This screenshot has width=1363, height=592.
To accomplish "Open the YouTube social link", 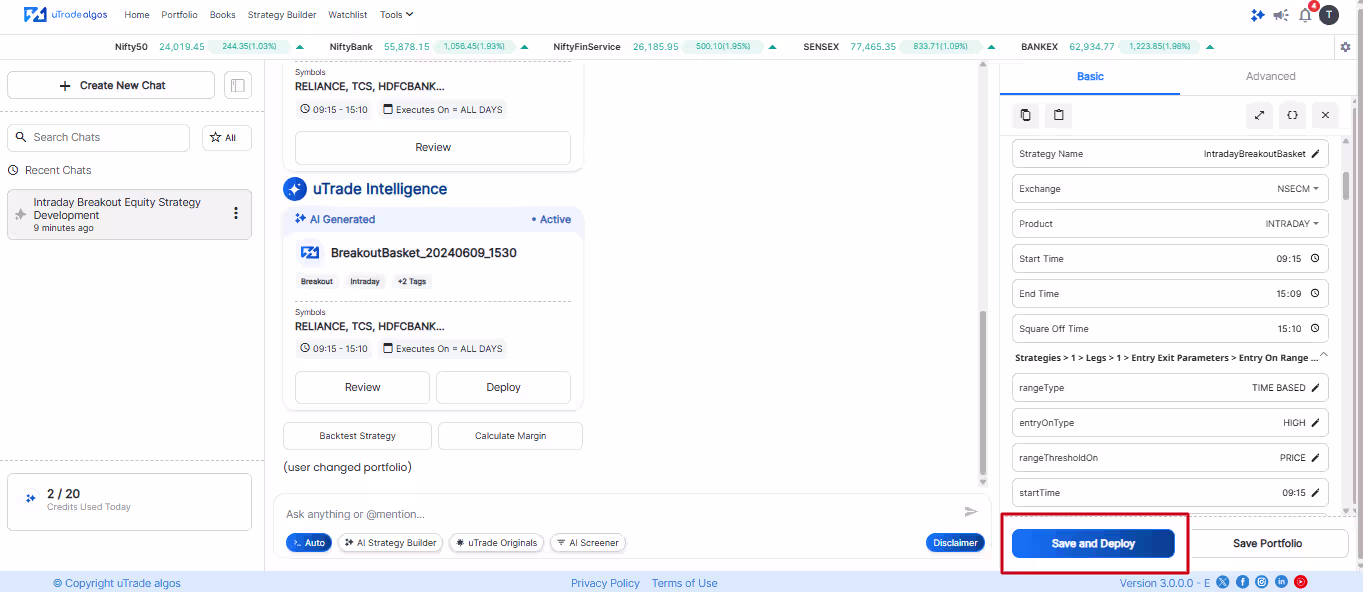I will click(1301, 582).
